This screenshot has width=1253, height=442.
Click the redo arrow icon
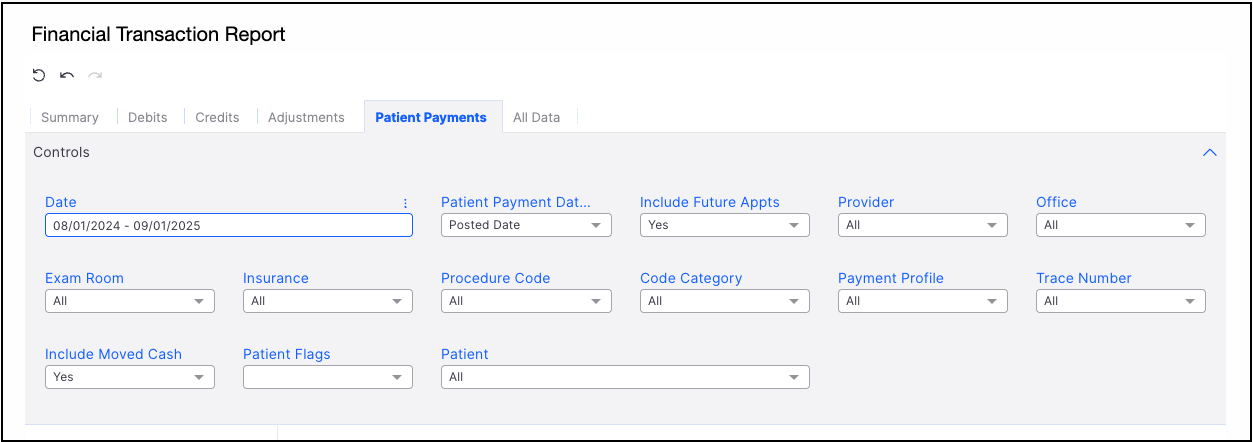pos(95,75)
